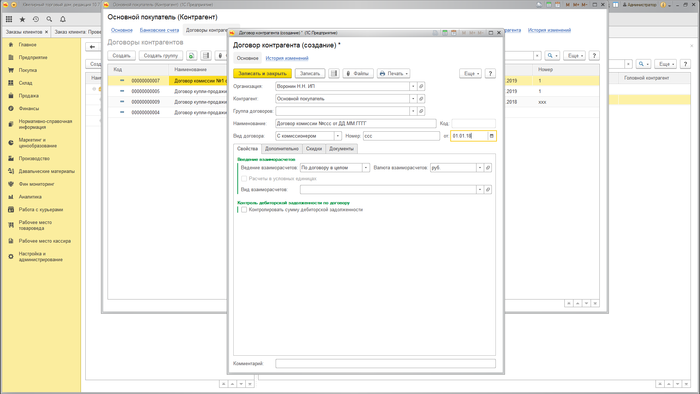Expand Контрагент dropdown arrow
Screen dimensions: 700x394
(x=413, y=99)
